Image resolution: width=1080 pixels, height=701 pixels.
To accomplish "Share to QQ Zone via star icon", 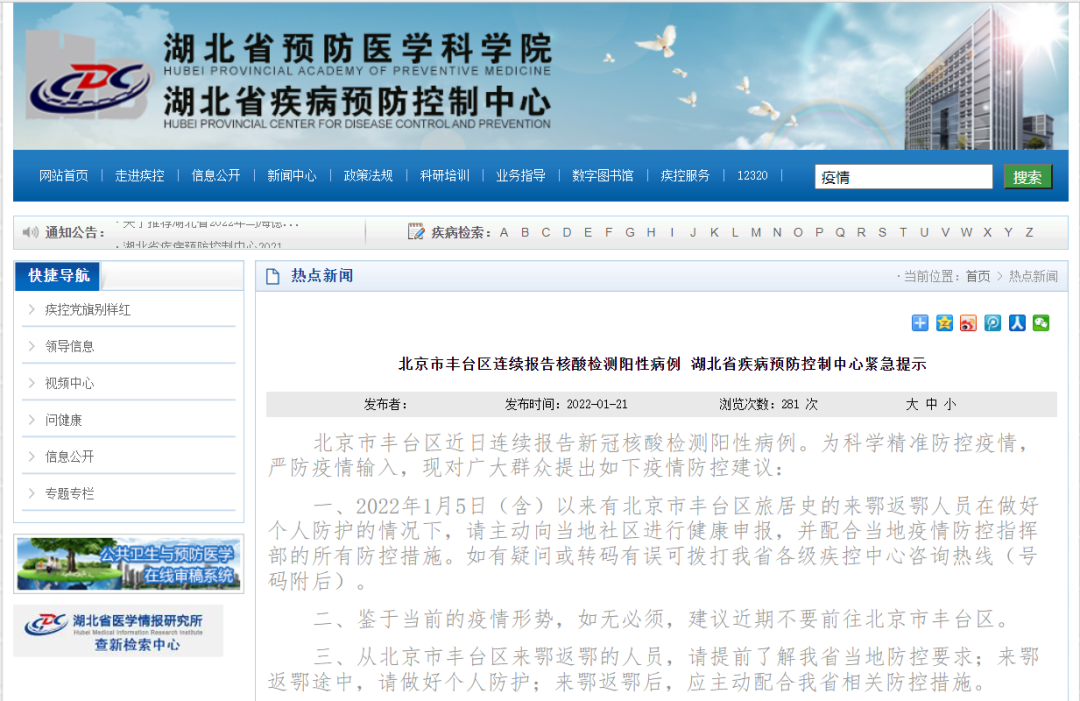I will click(944, 323).
